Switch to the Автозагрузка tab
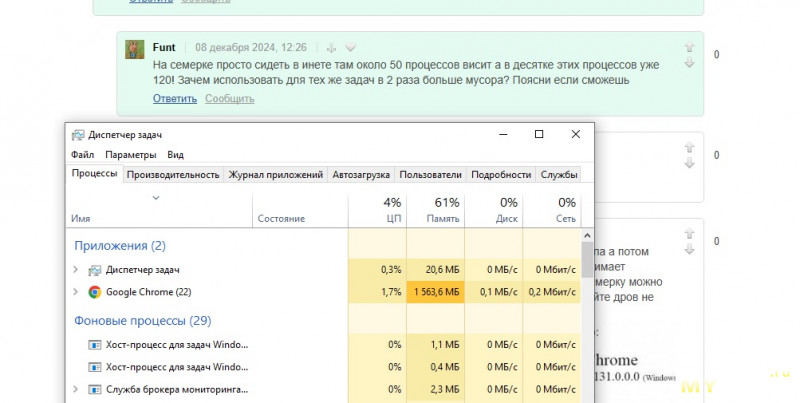Image resolution: width=800 pixels, height=403 pixels. click(361, 174)
